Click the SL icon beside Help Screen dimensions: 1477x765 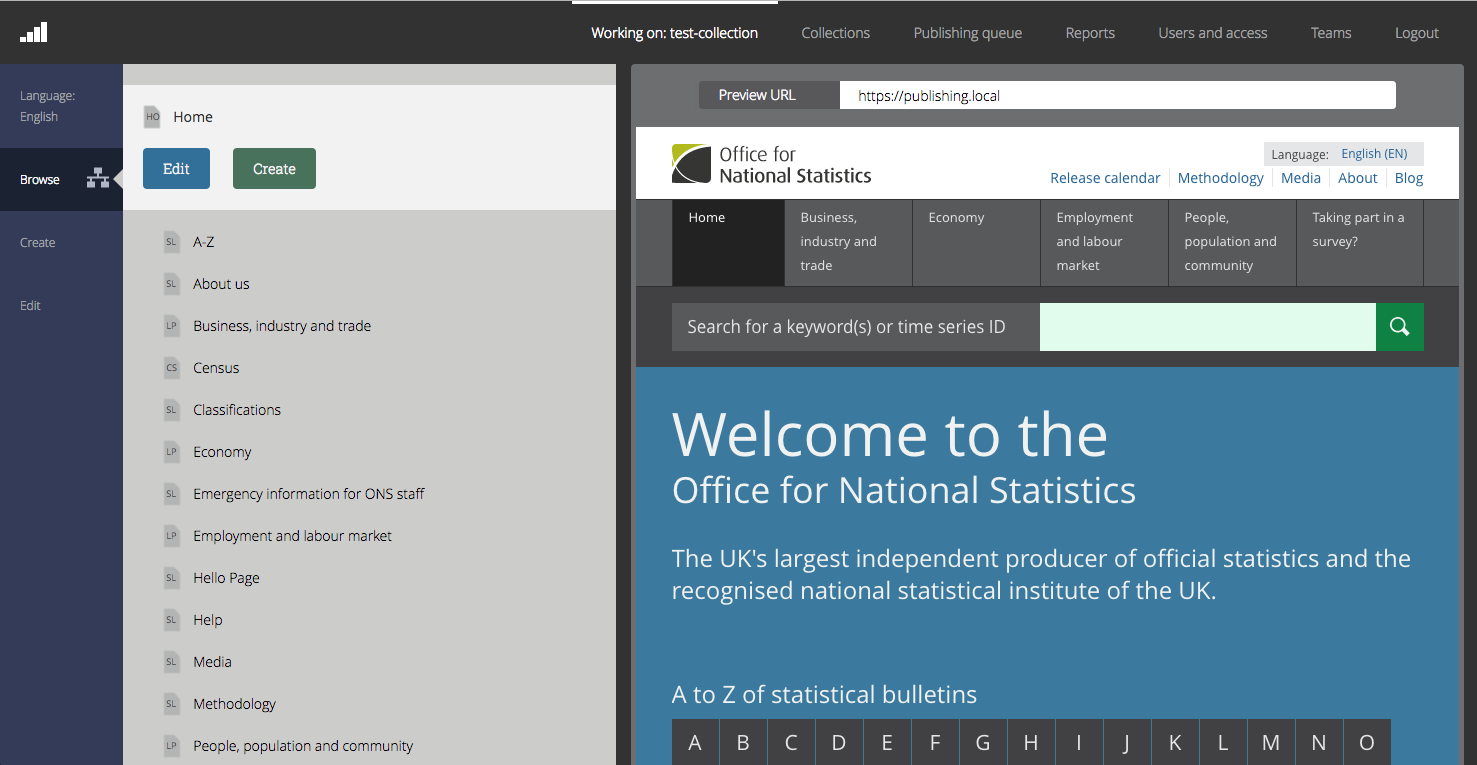[172, 620]
